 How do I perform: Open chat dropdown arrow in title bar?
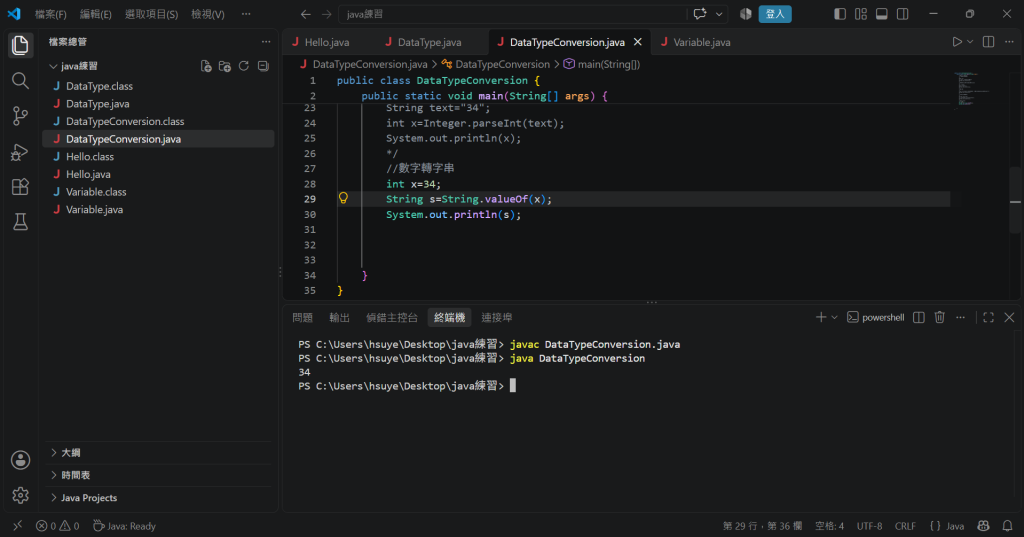[x=719, y=14]
